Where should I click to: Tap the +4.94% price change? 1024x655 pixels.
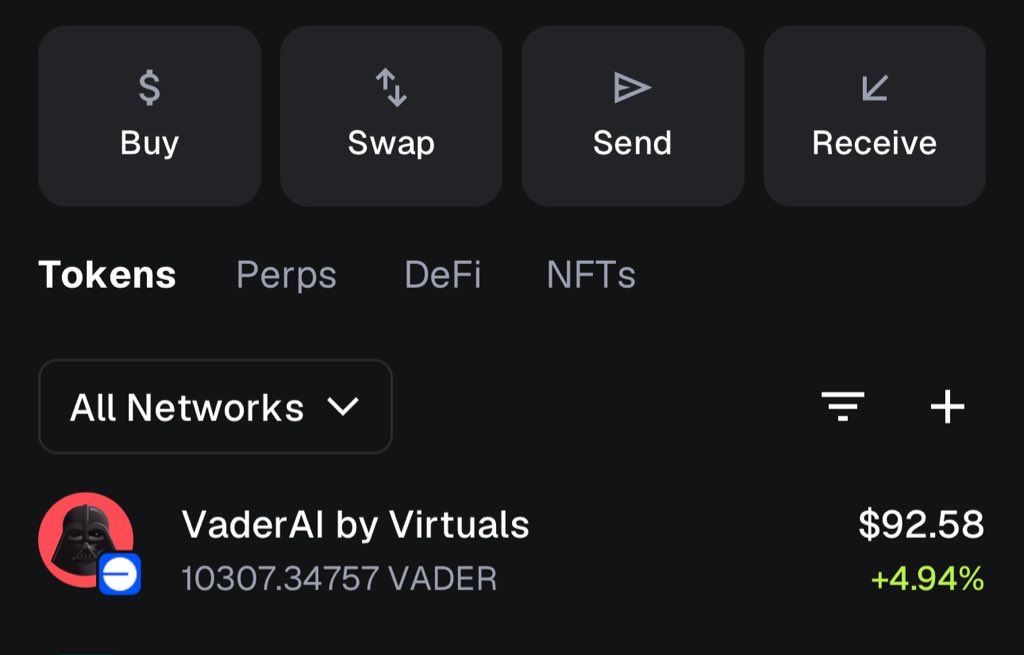927,579
